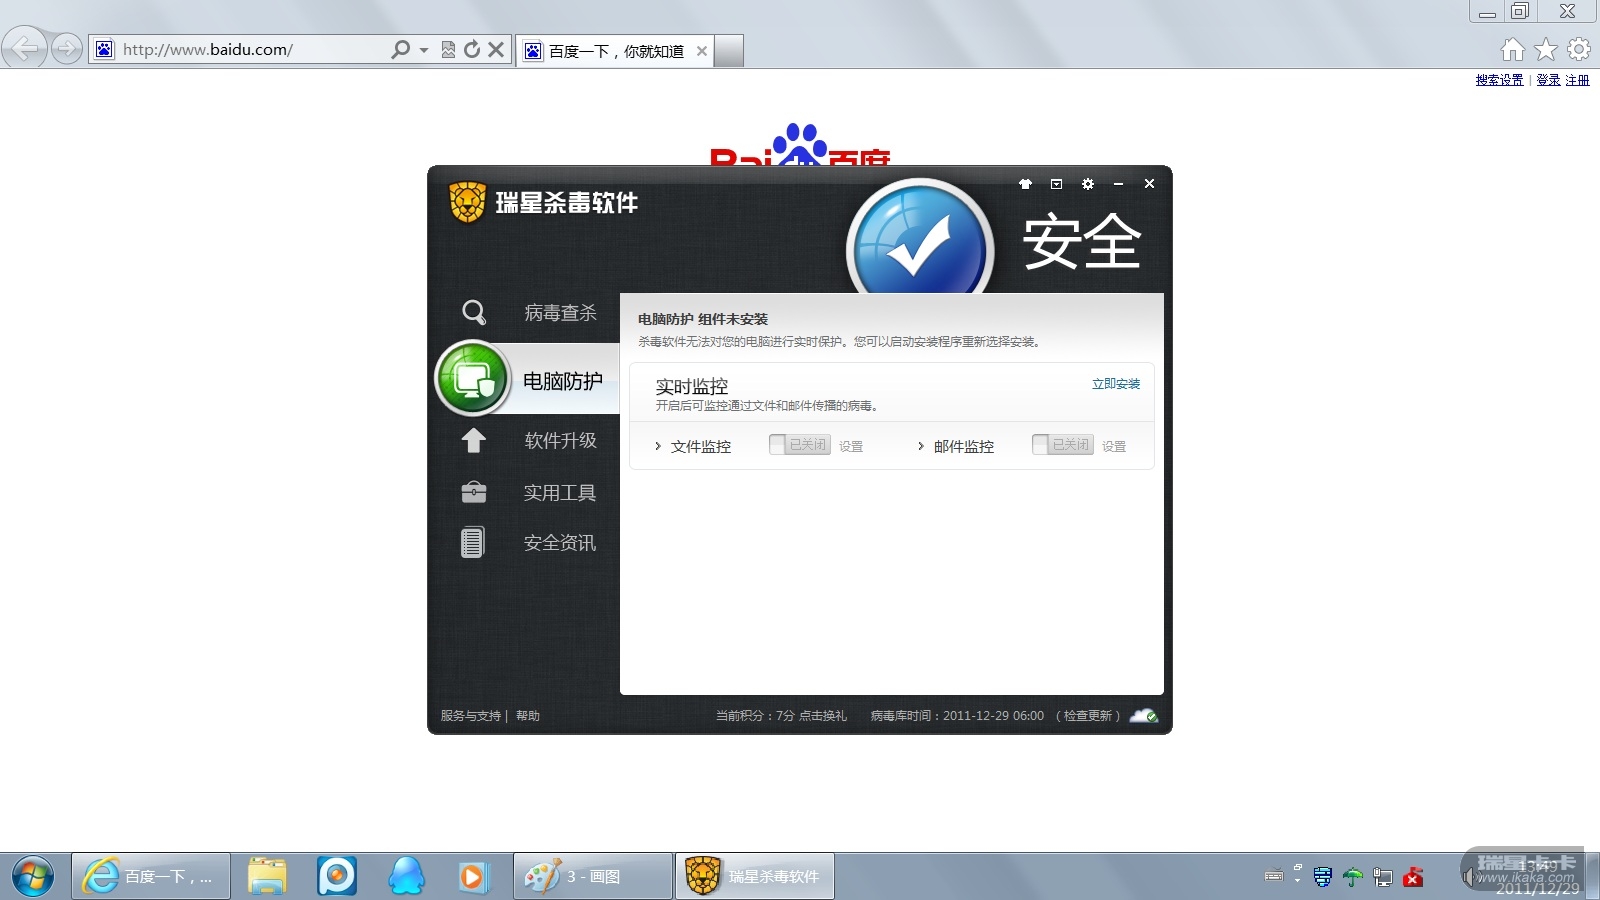
Task: Click 登录 login link on Baidu page
Action: tap(1548, 80)
